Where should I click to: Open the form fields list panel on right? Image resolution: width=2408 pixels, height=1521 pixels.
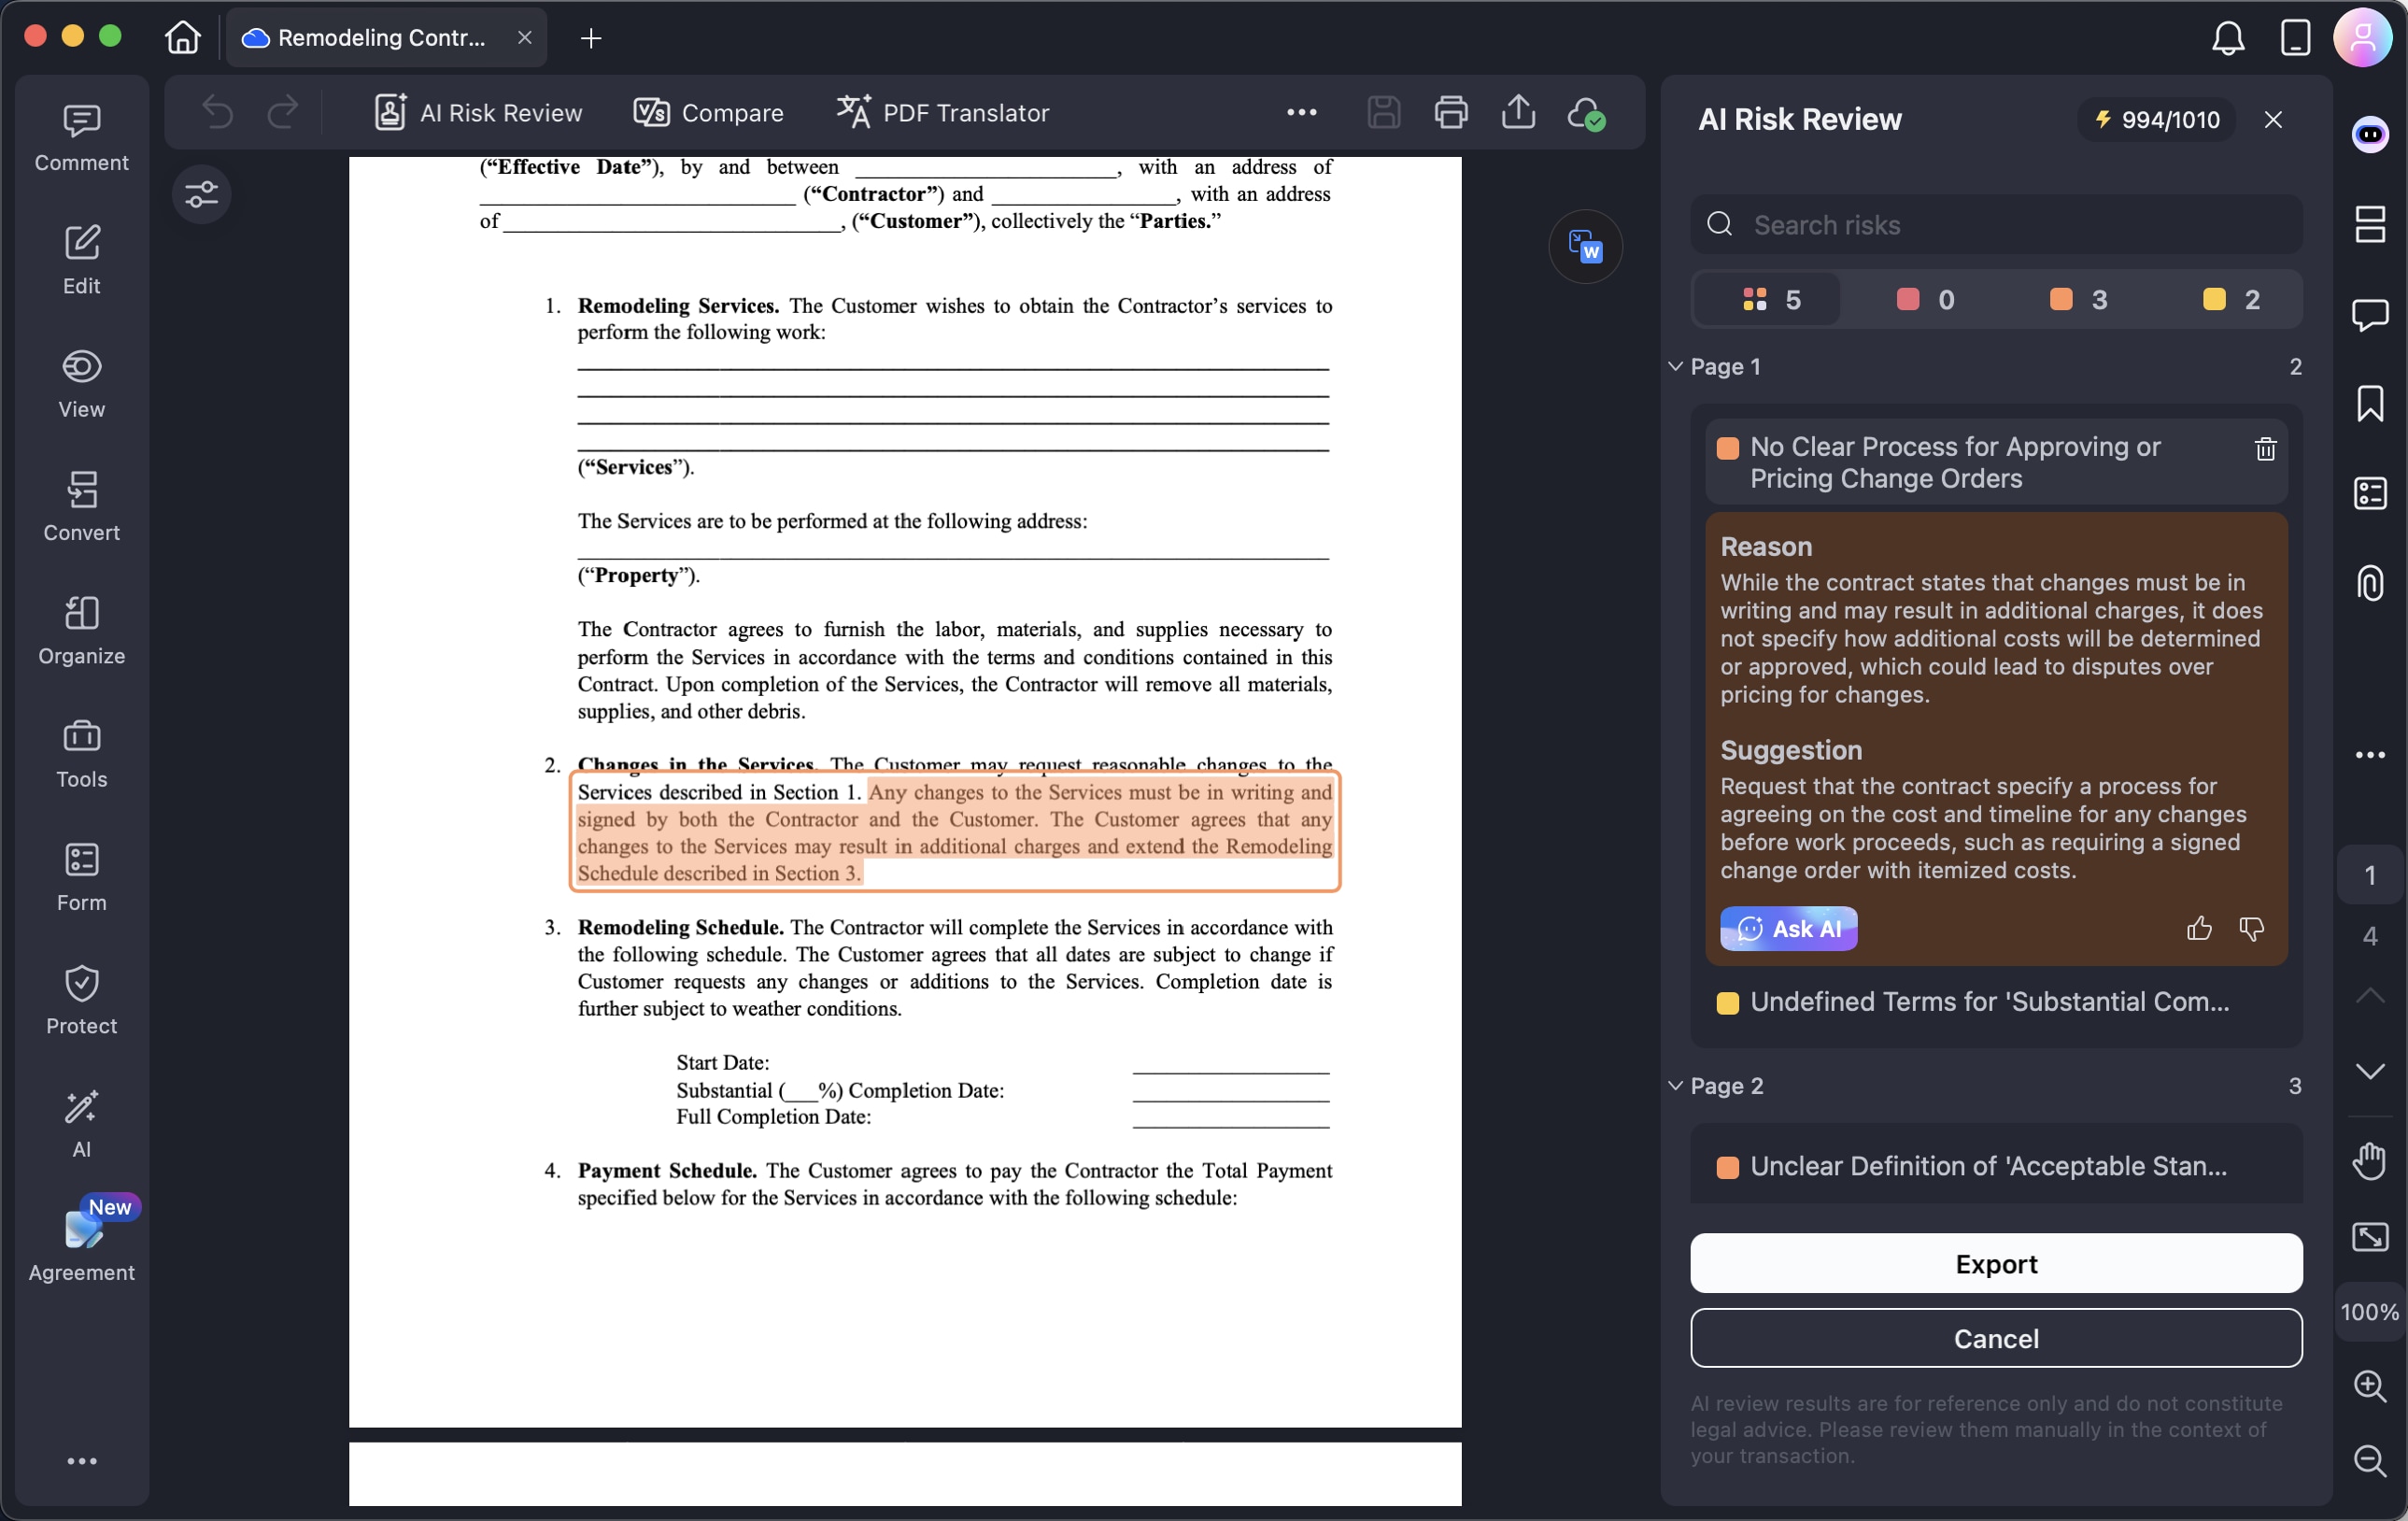click(x=2370, y=493)
